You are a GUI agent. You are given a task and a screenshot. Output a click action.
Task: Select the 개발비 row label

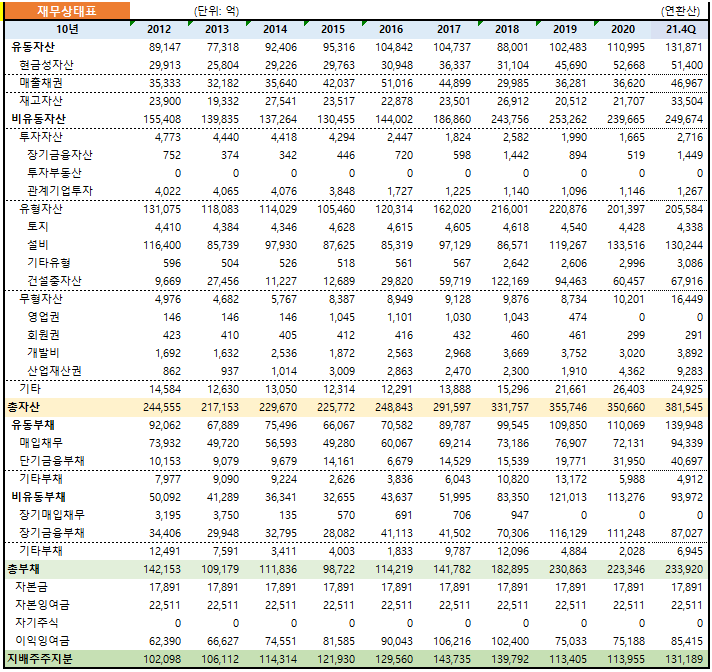[x=43, y=353]
